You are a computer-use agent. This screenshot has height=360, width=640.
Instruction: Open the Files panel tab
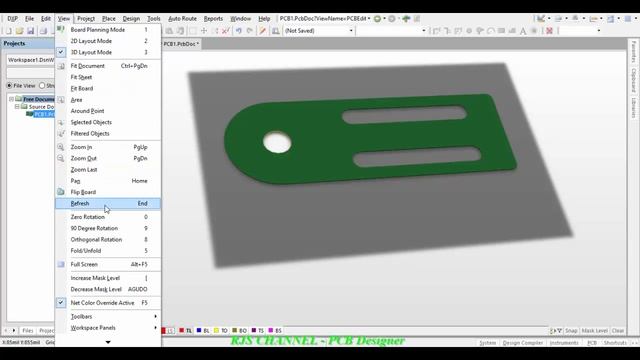coord(28,331)
